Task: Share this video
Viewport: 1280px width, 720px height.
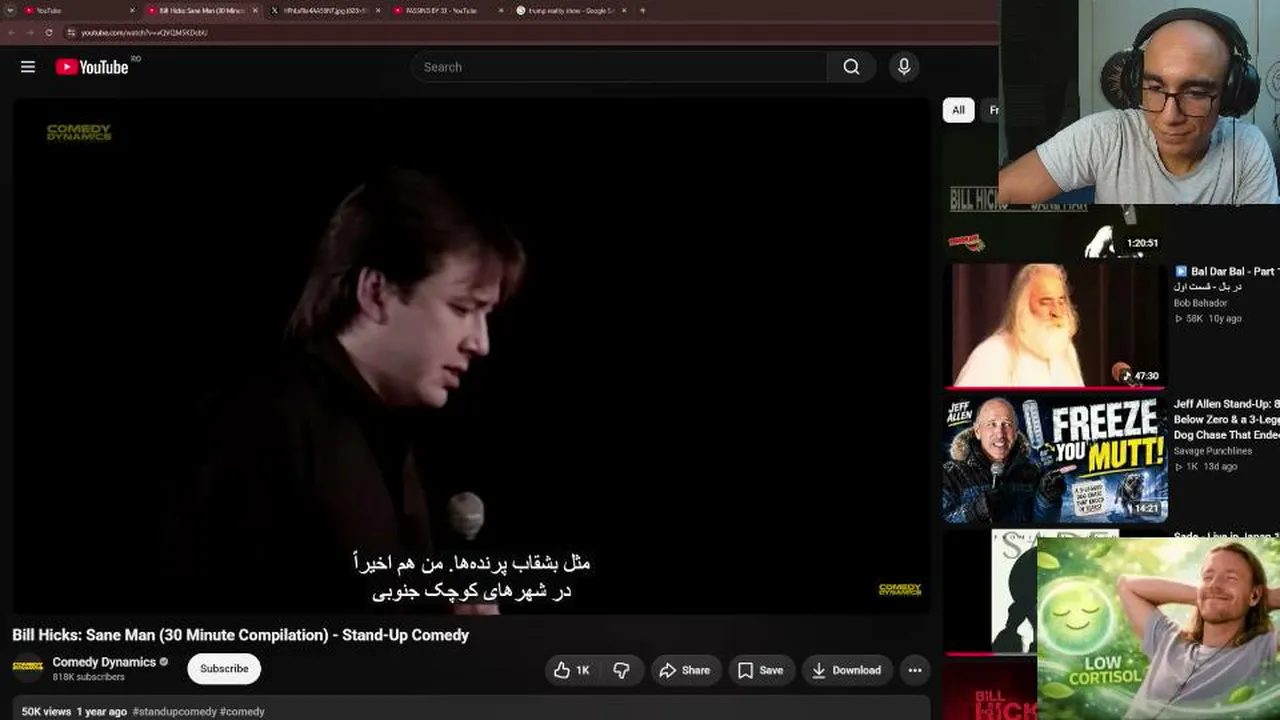Action: pos(685,670)
